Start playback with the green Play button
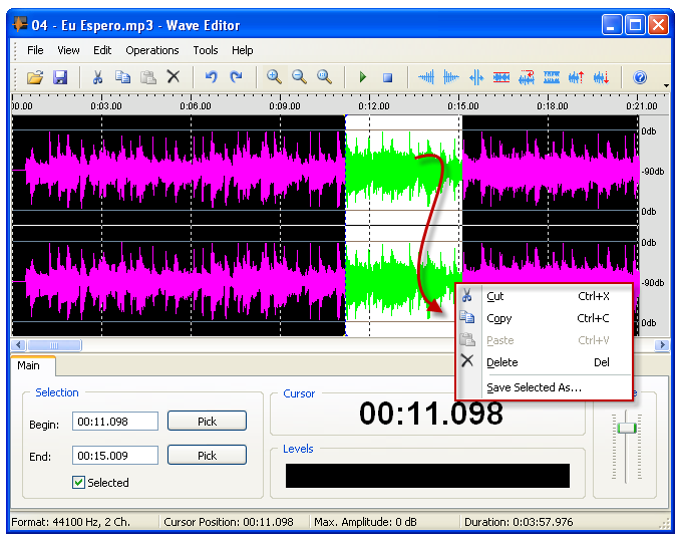 point(363,77)
